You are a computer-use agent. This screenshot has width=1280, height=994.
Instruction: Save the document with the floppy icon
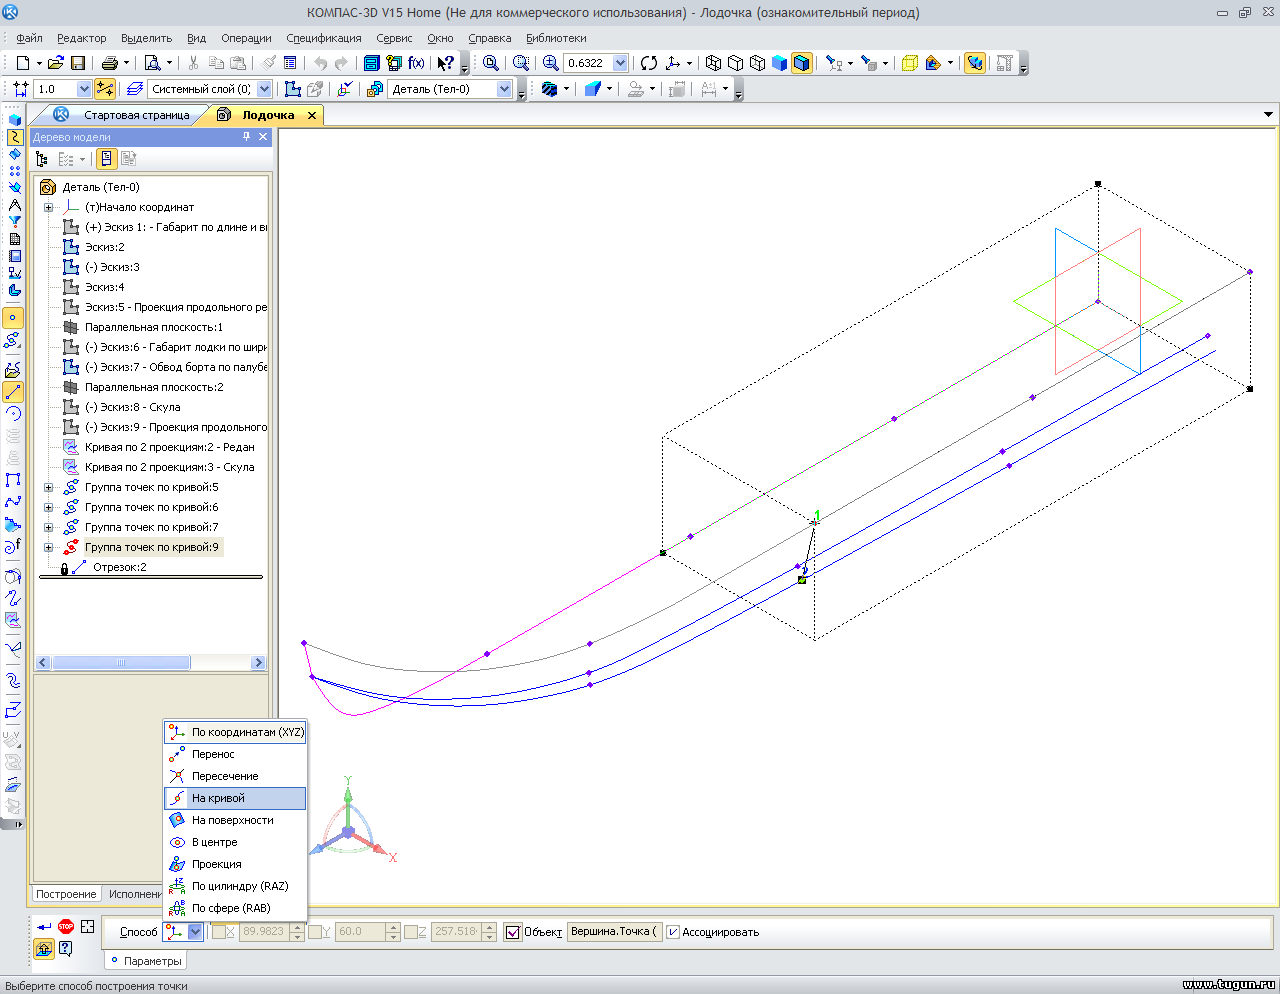point(77,63)
